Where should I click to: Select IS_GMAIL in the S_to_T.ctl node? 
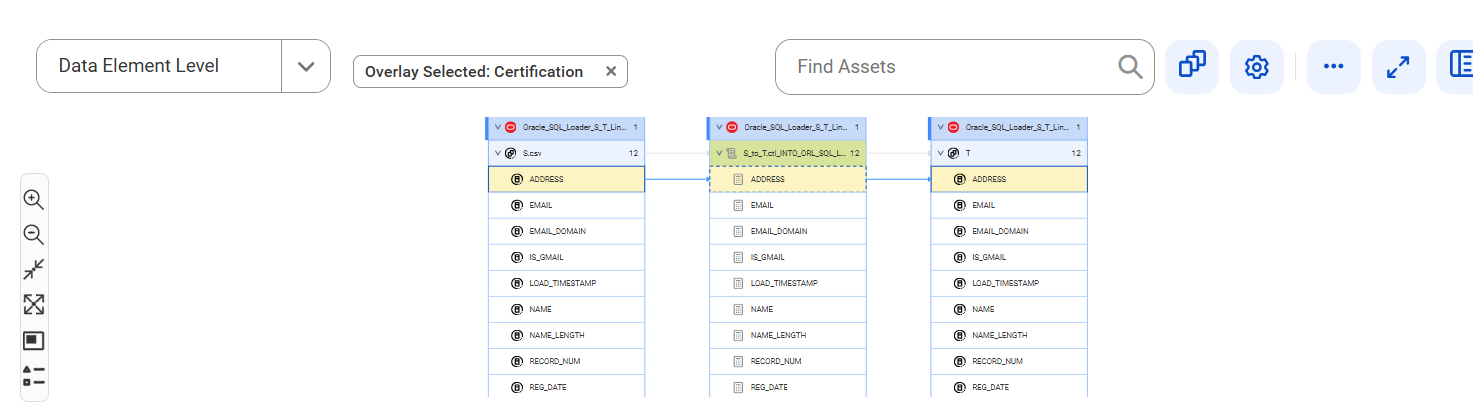788,257
